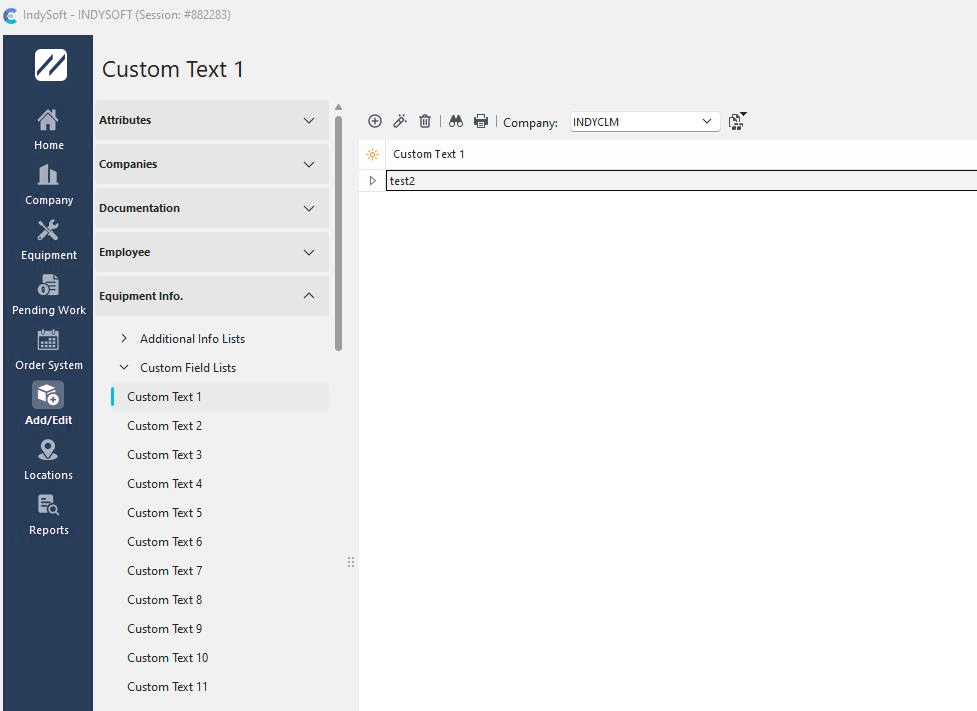Open Reports from the sidebar

(49, 514)
